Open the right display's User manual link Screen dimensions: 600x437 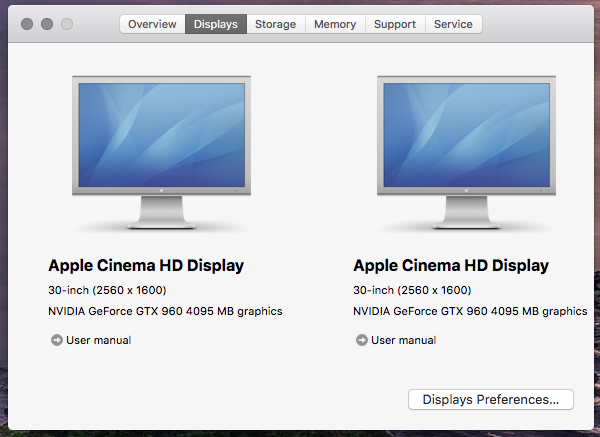[x=404, y=340]
